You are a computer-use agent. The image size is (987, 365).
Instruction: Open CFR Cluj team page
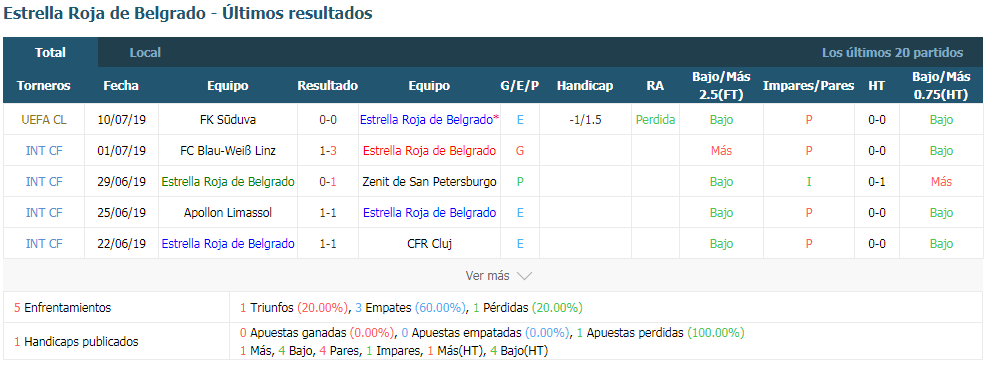pos(429,244)
